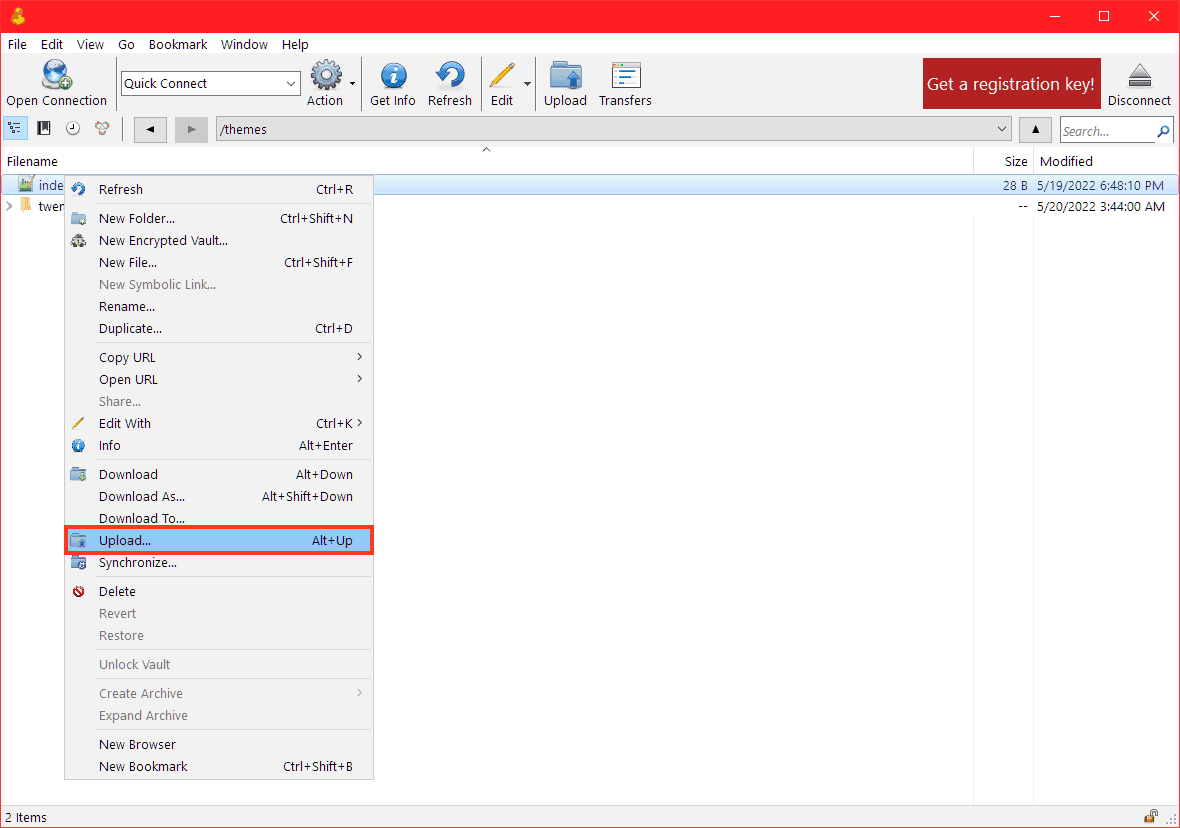Go to parent folder with up arrow

[1035, 129]
